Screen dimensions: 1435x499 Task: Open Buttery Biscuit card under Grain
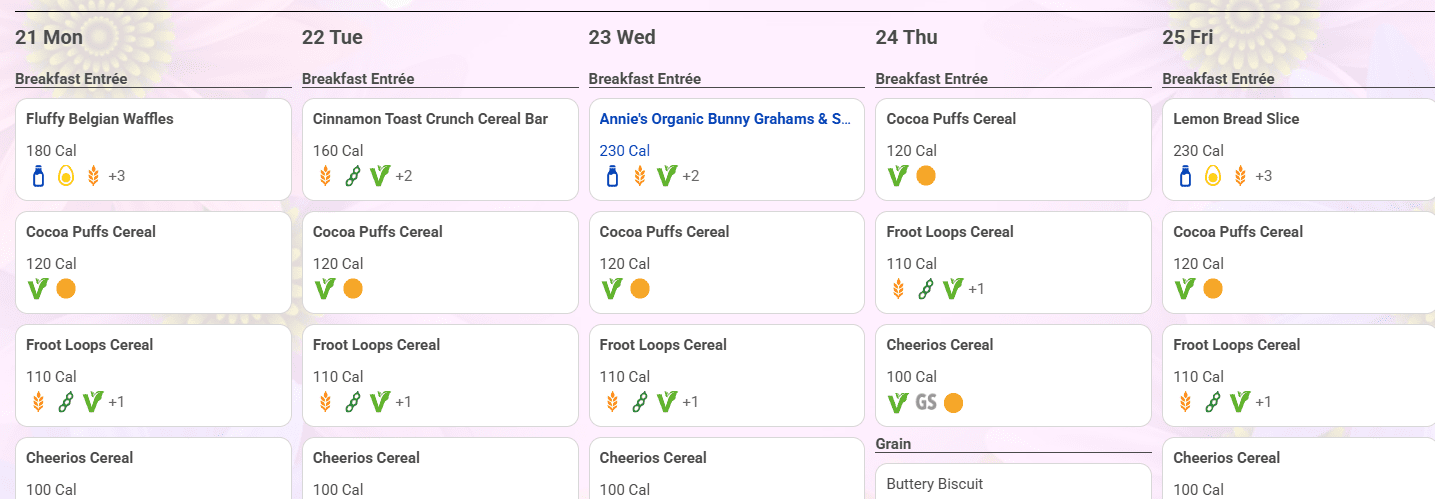tap(1014, 481)
